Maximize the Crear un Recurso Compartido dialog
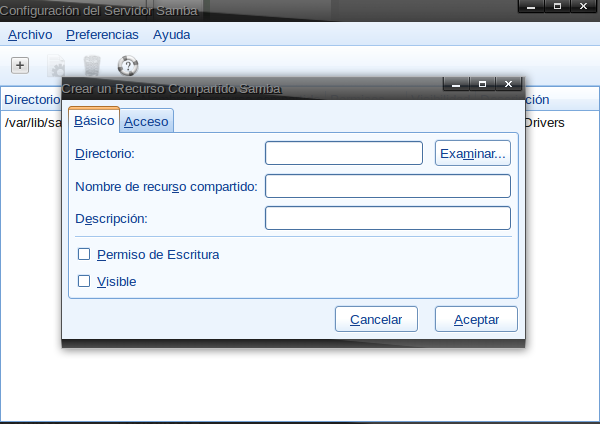 coord(482,84)
